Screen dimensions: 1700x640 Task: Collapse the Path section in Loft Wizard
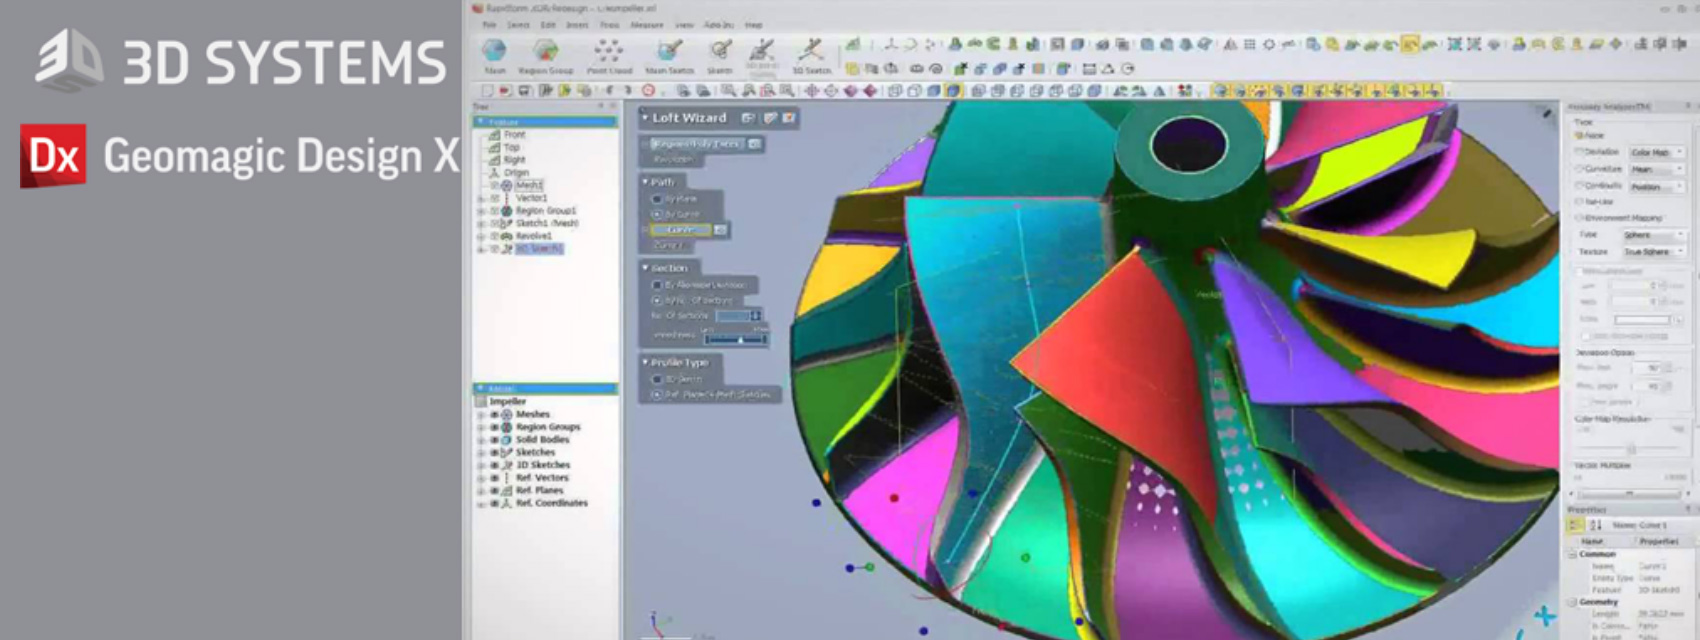point(645,182)
